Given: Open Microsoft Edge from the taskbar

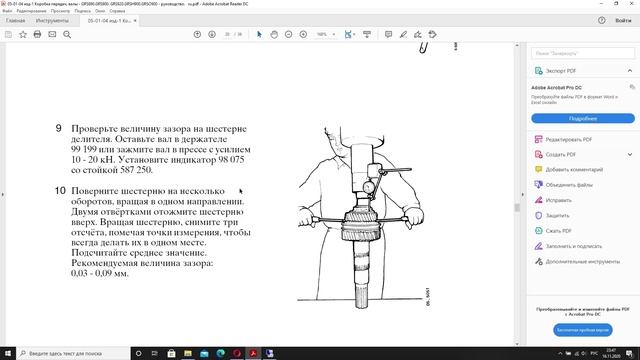Looking at the screenshot, I should [220, 353].
